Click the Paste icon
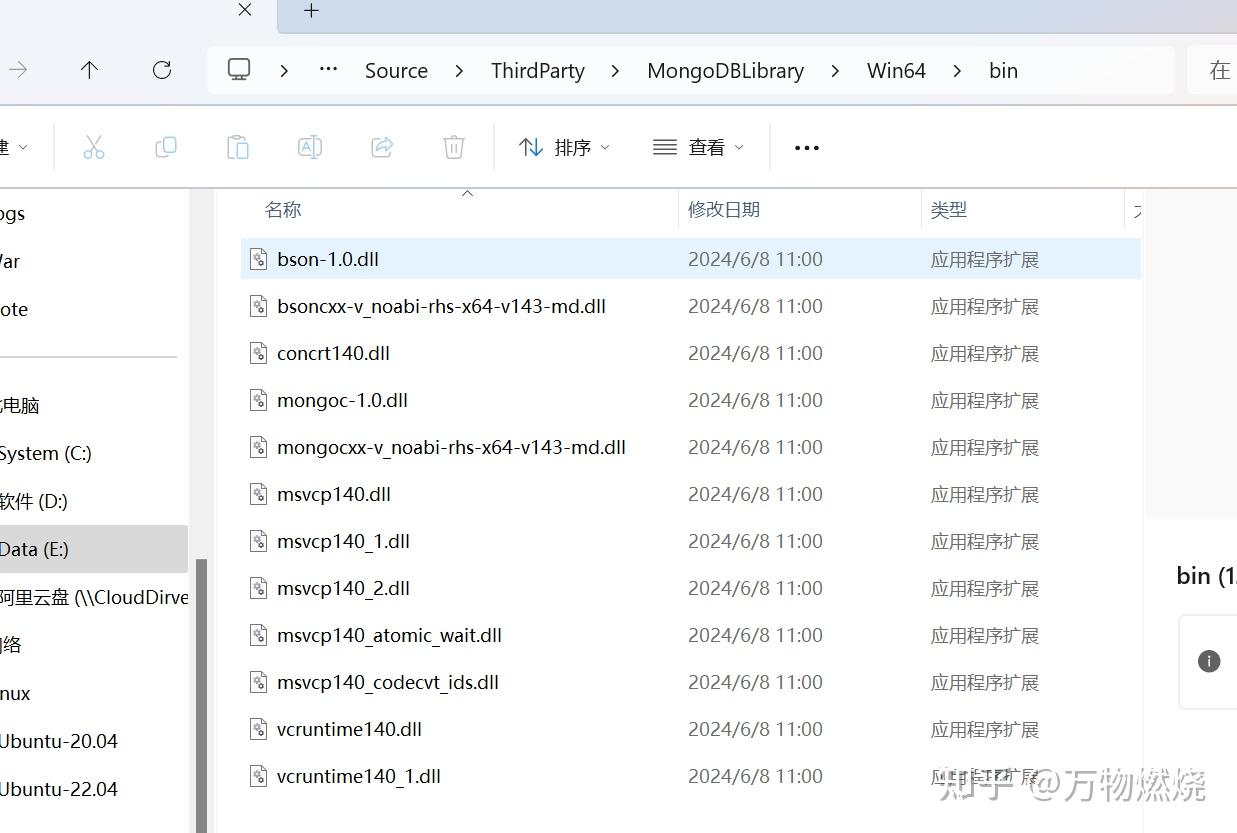The width and height of the screenshot is (1237, 833). point(238,146)
